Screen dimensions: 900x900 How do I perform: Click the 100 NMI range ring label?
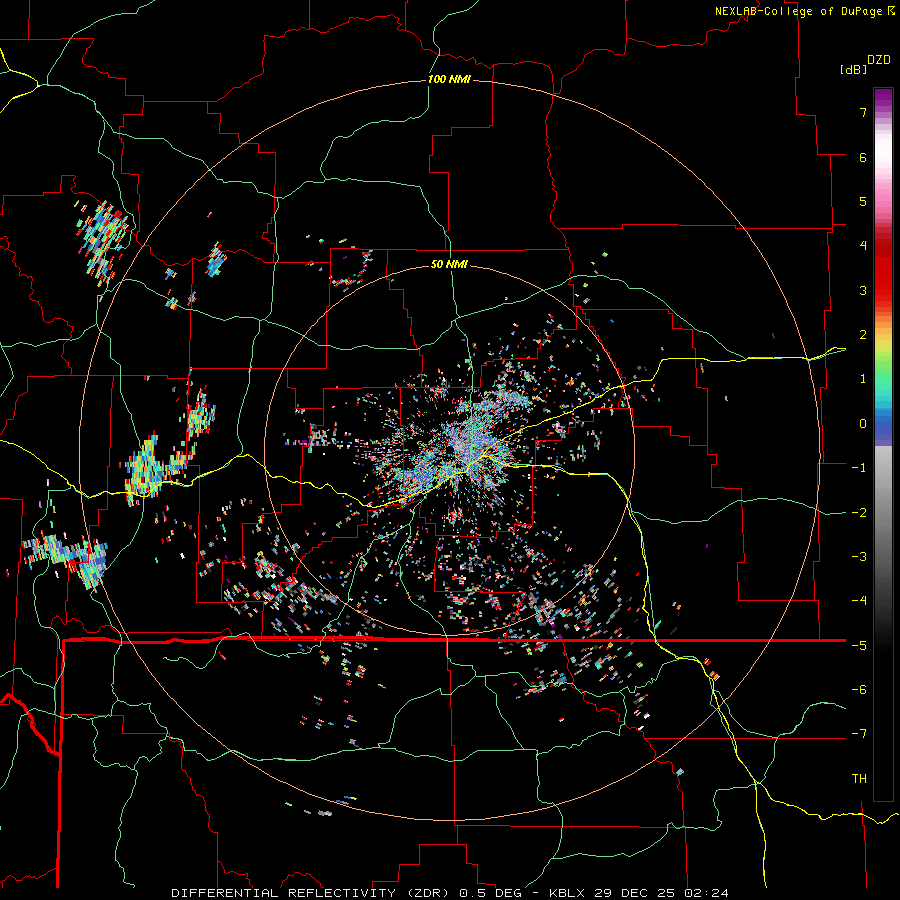click(449, 79)
